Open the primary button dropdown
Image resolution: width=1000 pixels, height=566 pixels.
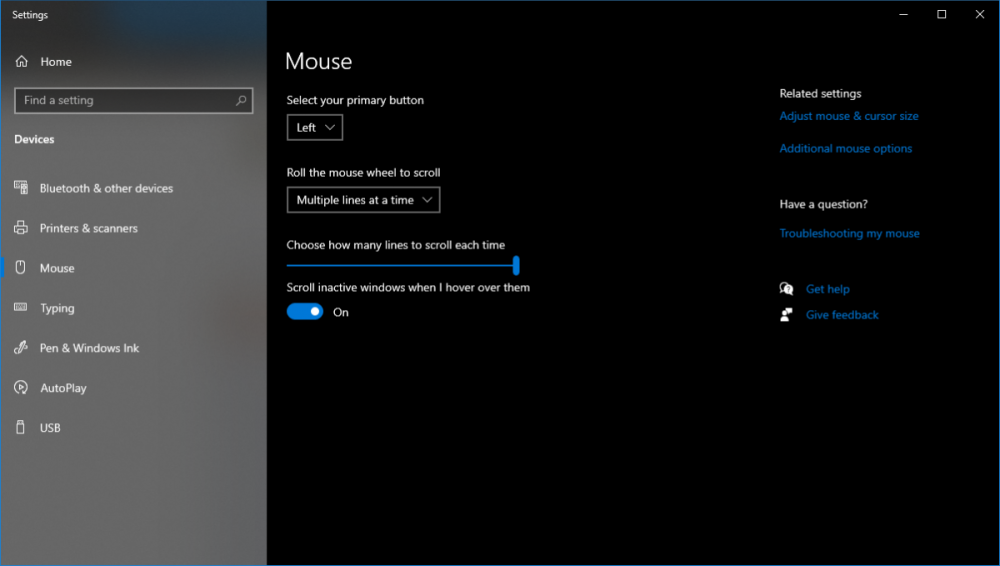pos(315,128)
